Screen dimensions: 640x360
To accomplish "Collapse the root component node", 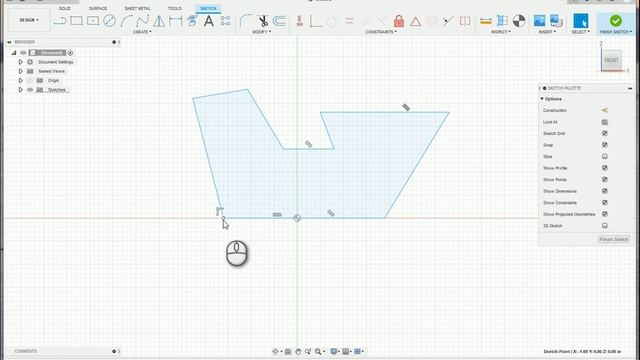I will (14, 53).
